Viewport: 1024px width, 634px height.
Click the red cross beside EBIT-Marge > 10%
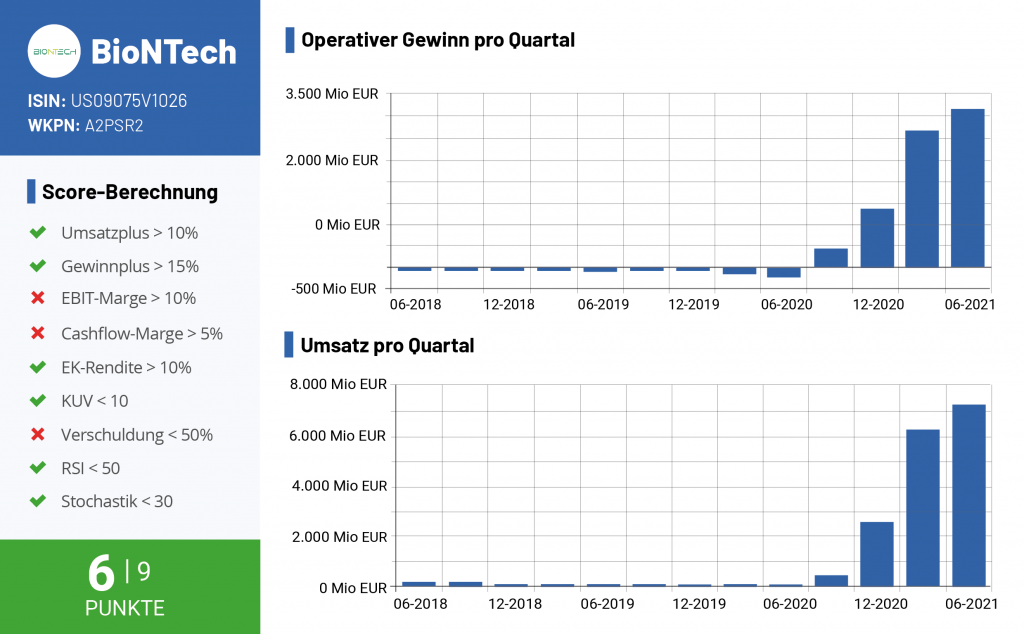[x=38, y=298]
